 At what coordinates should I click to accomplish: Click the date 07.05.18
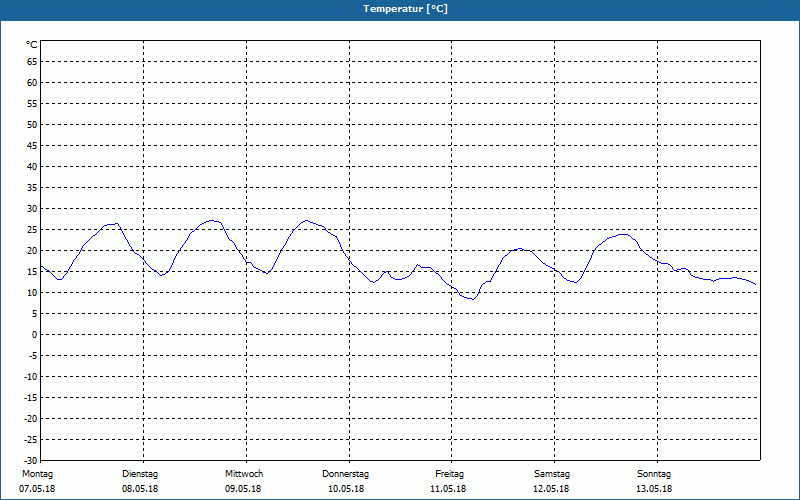pyautogui.click(x=37, y=489)
